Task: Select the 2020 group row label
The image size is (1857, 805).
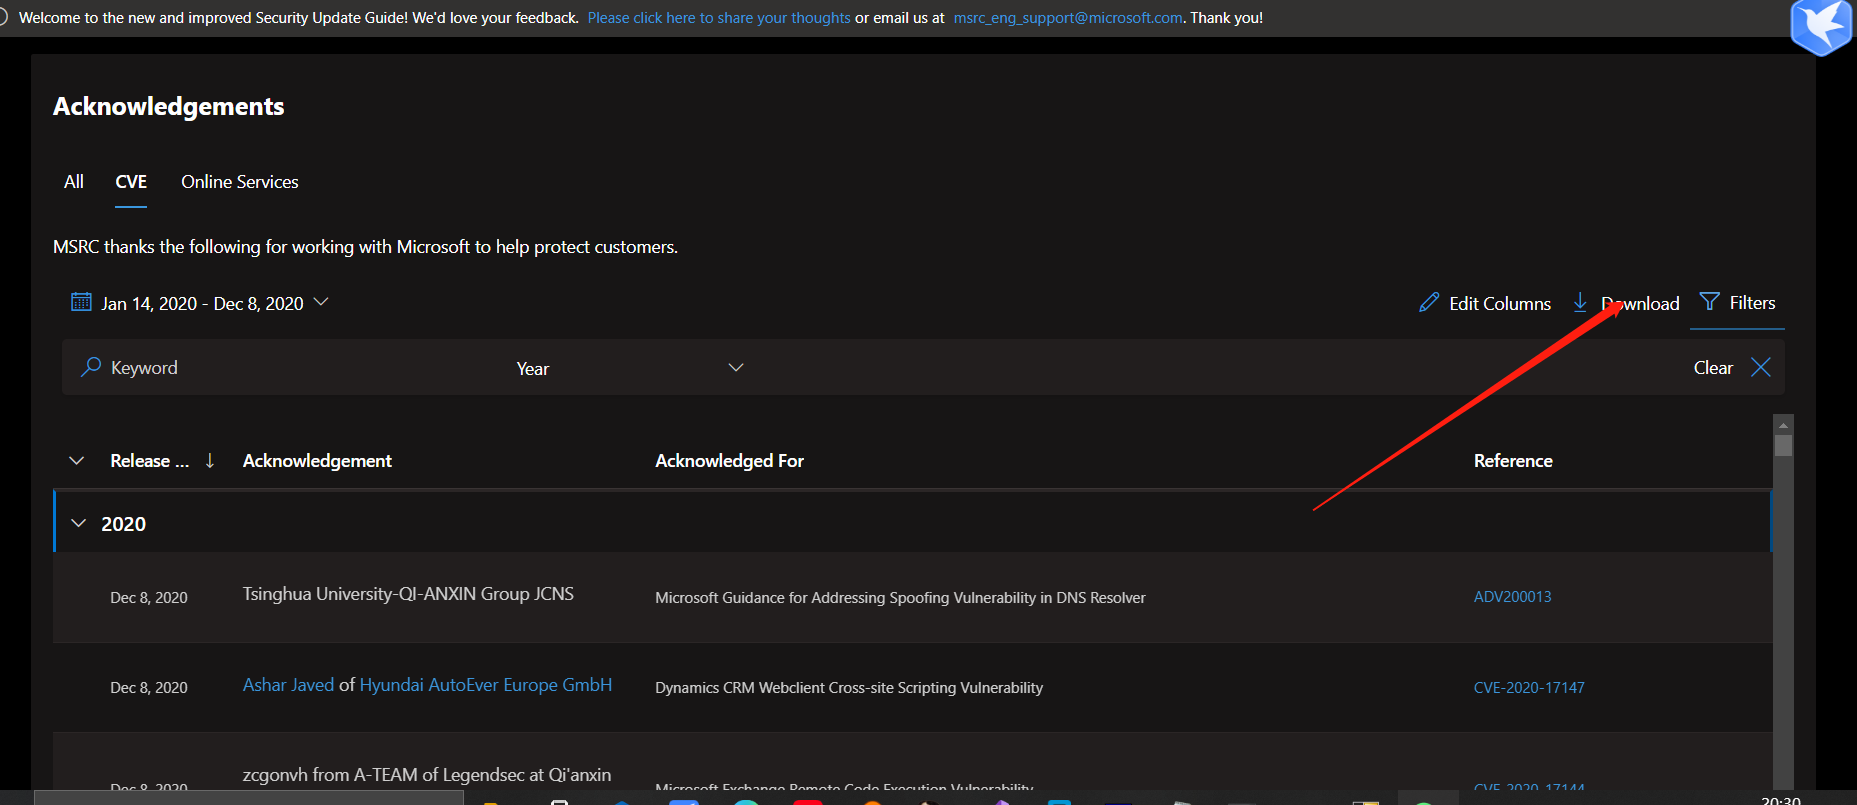Action: [123, 524]
